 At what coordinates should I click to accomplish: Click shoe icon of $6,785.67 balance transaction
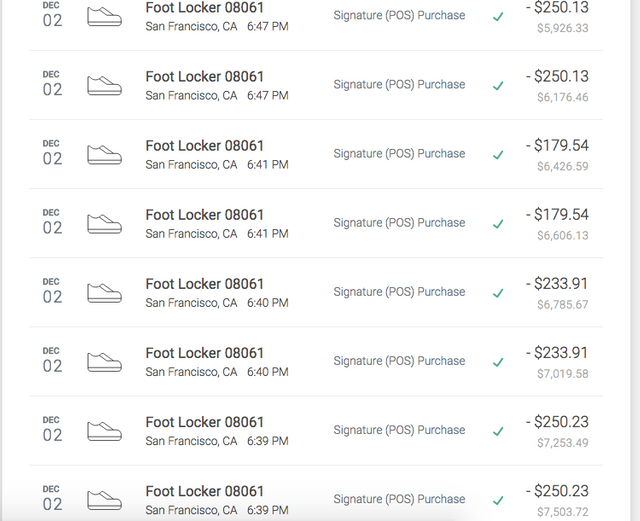click(104, 293)
